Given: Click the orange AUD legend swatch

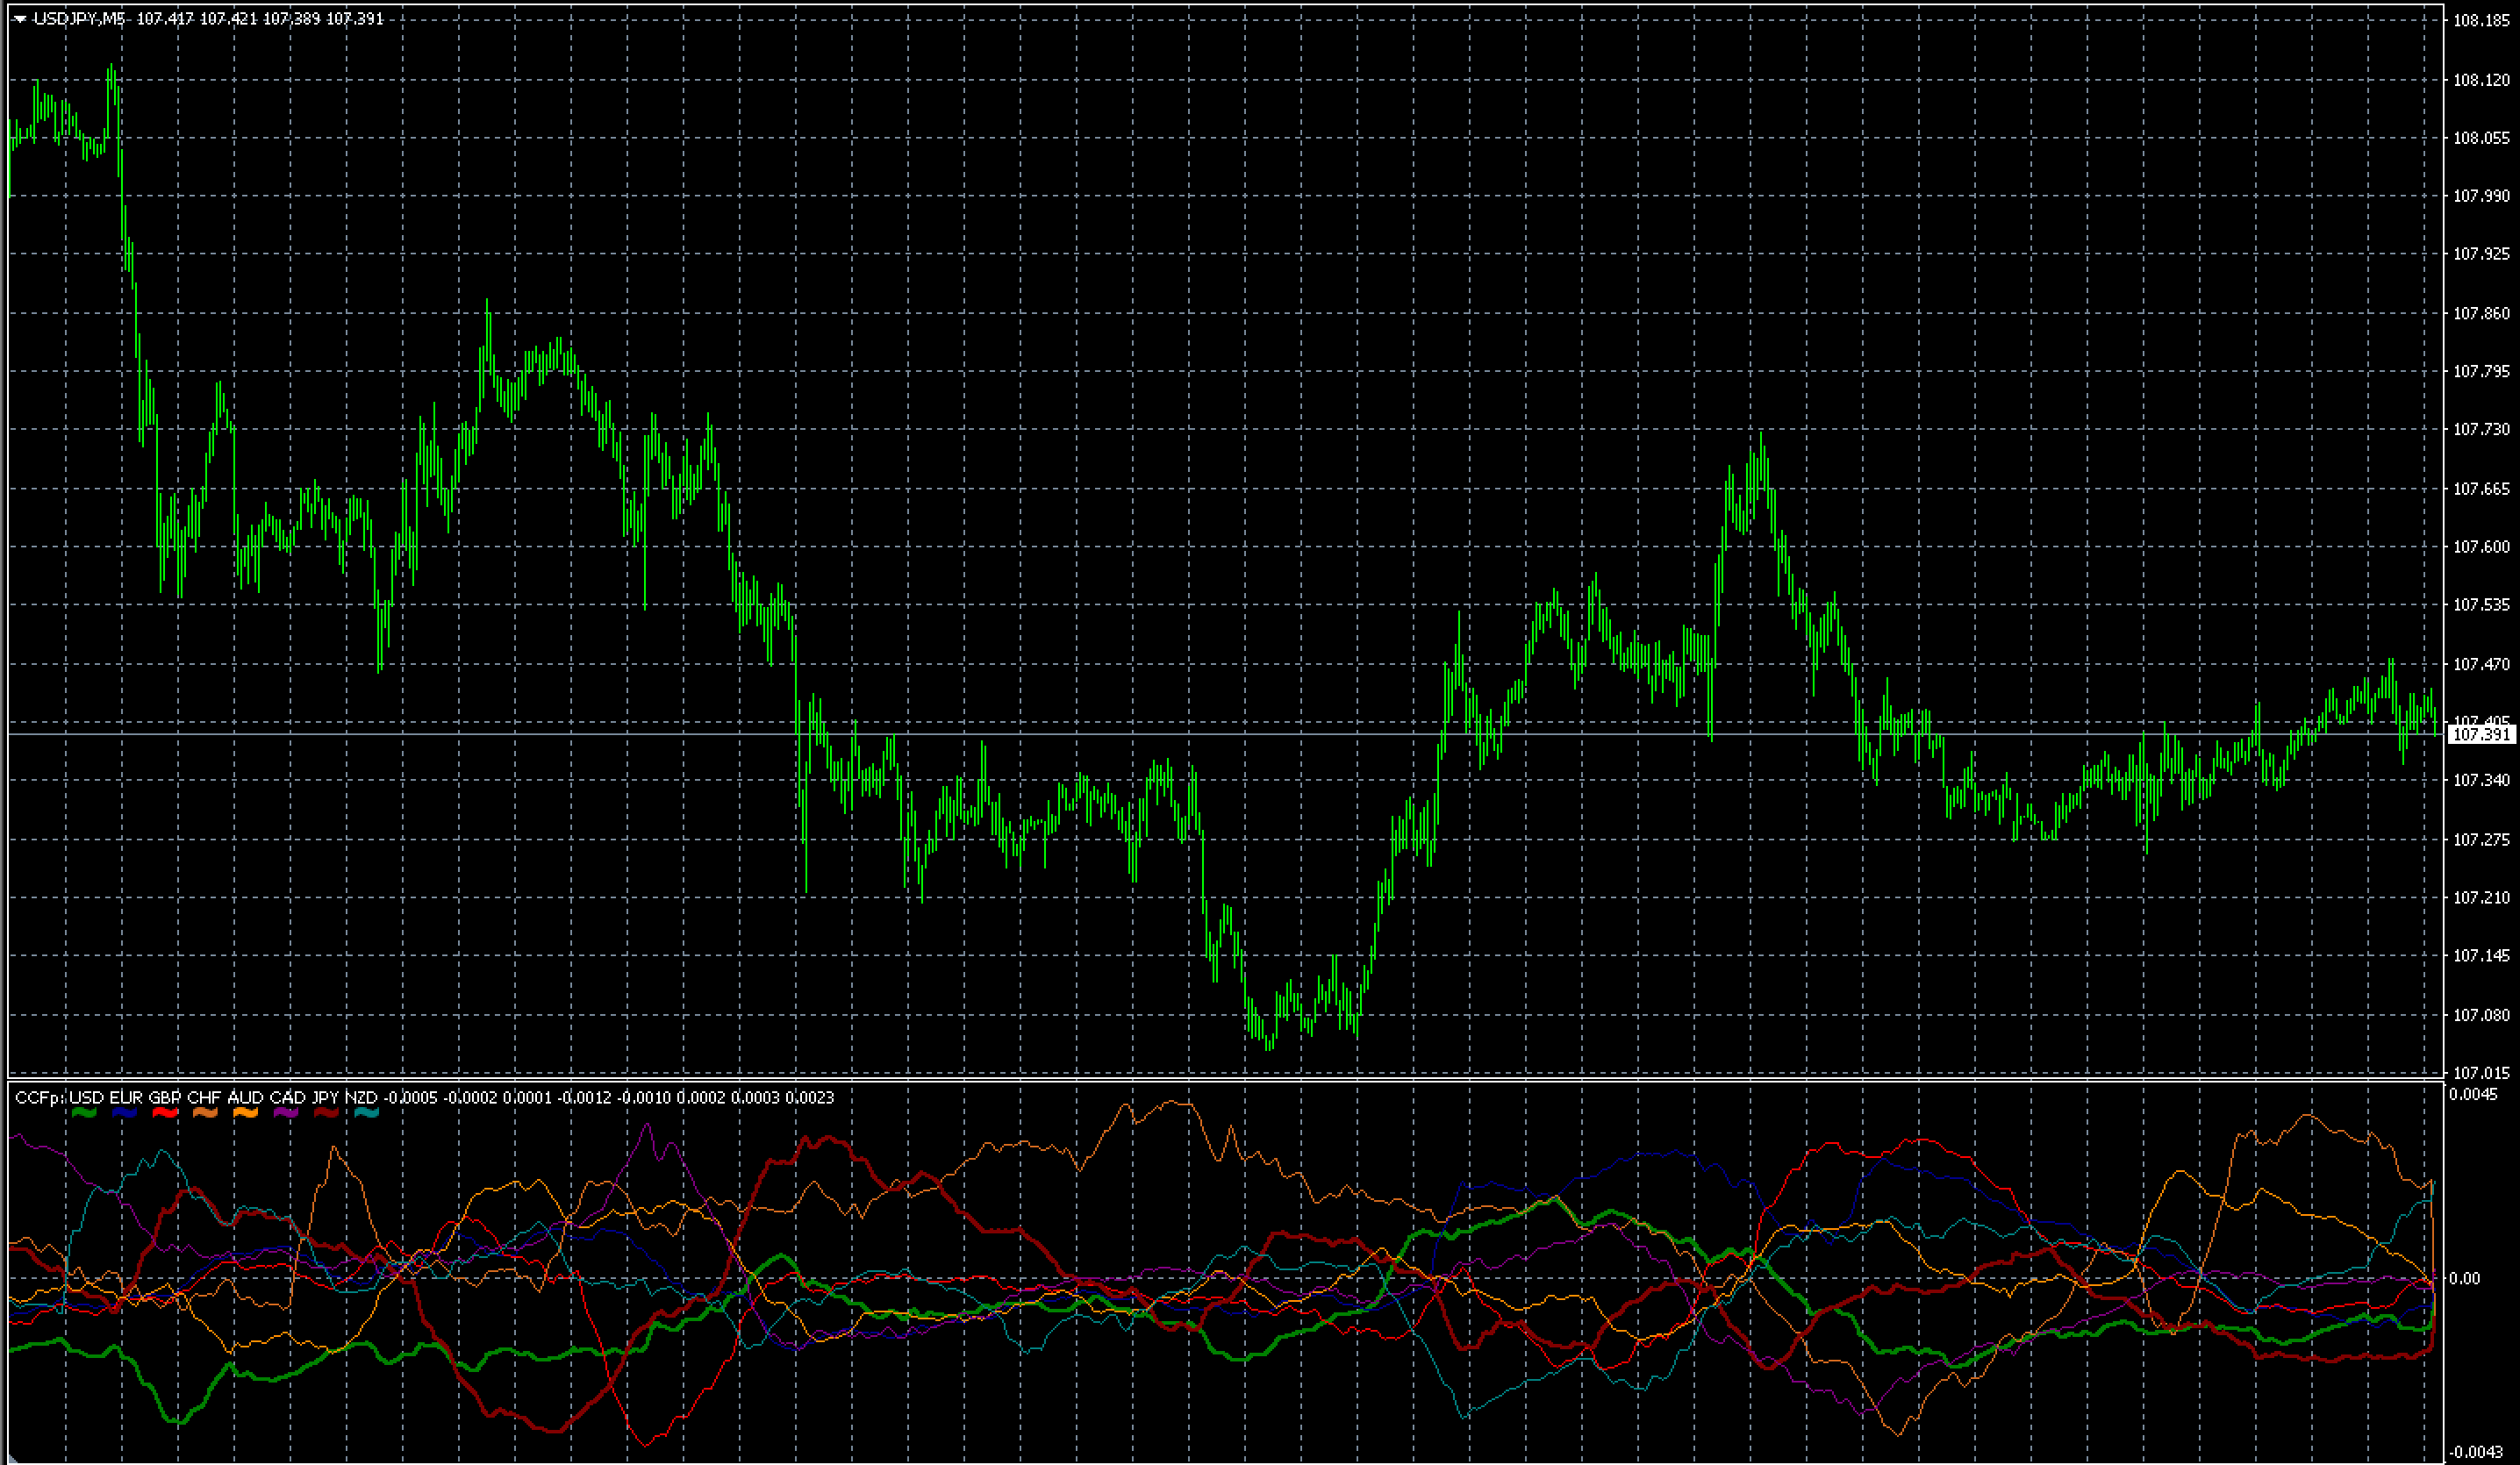Looking at the screenshot, I should 245,1112.
